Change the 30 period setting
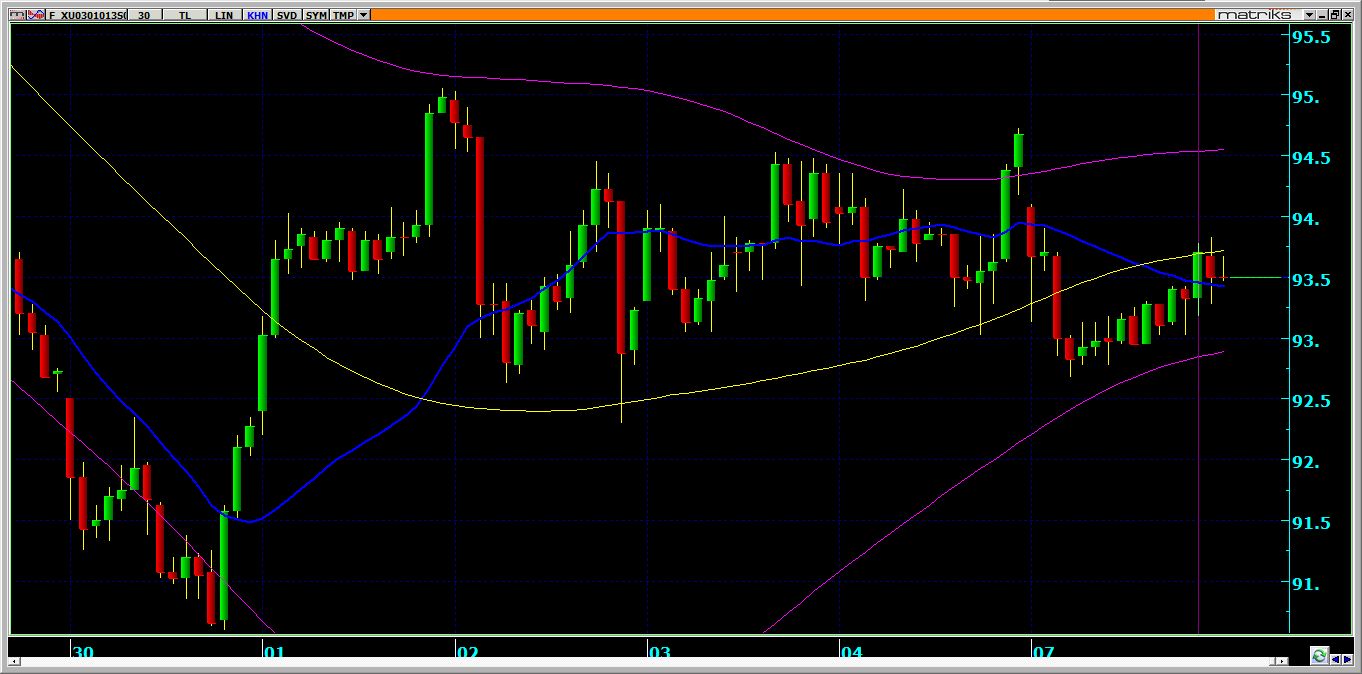1362x674 pixels. coord(145,15)
